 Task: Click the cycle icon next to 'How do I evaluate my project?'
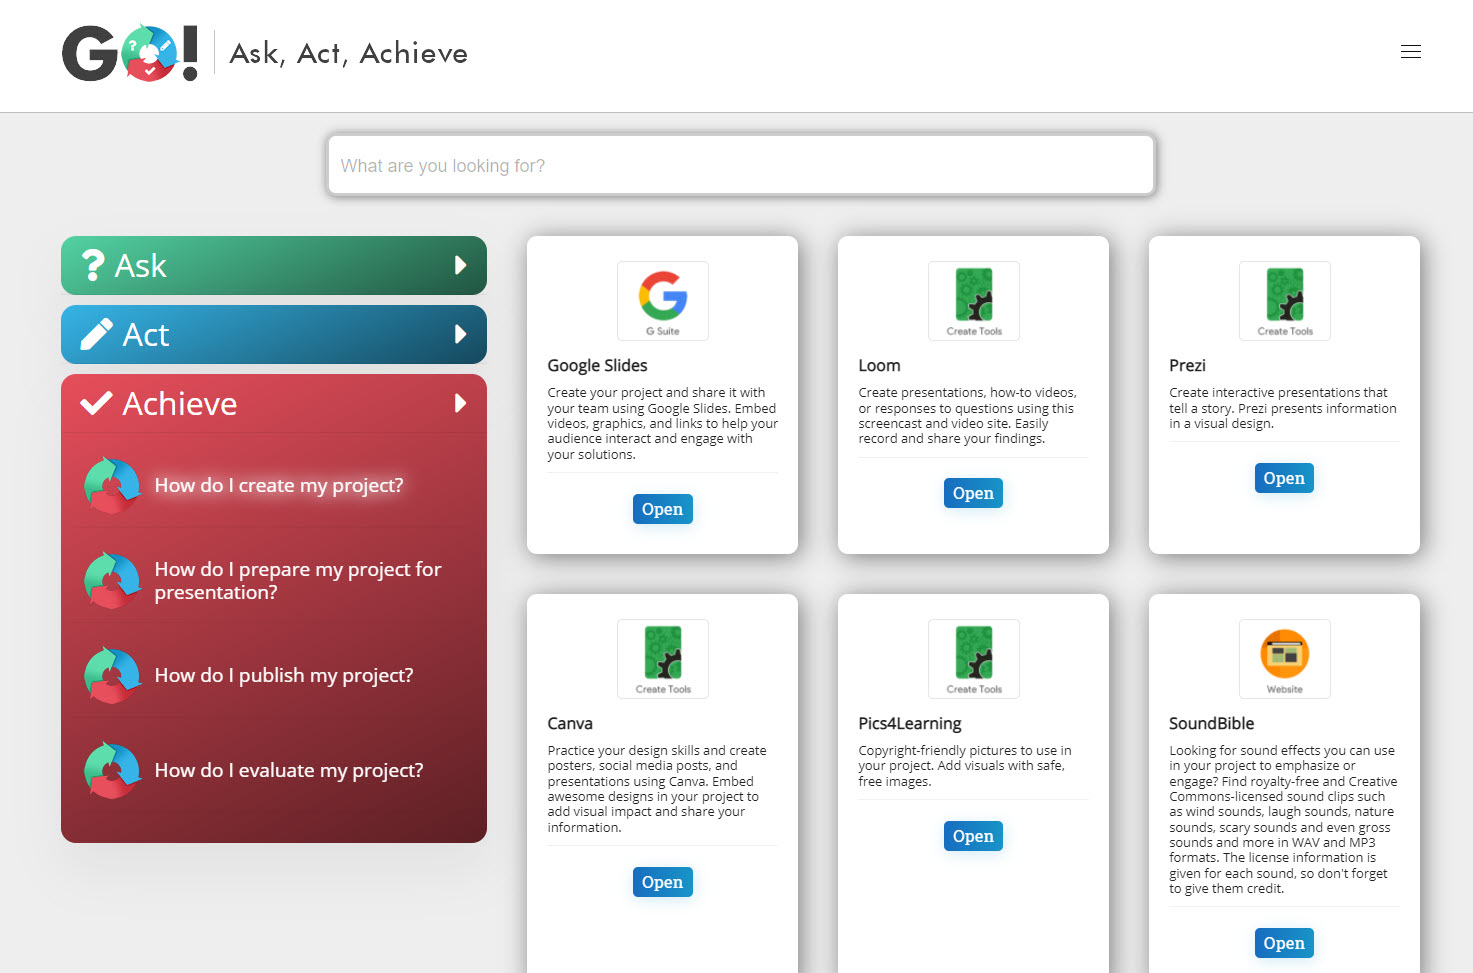[112, 770]
